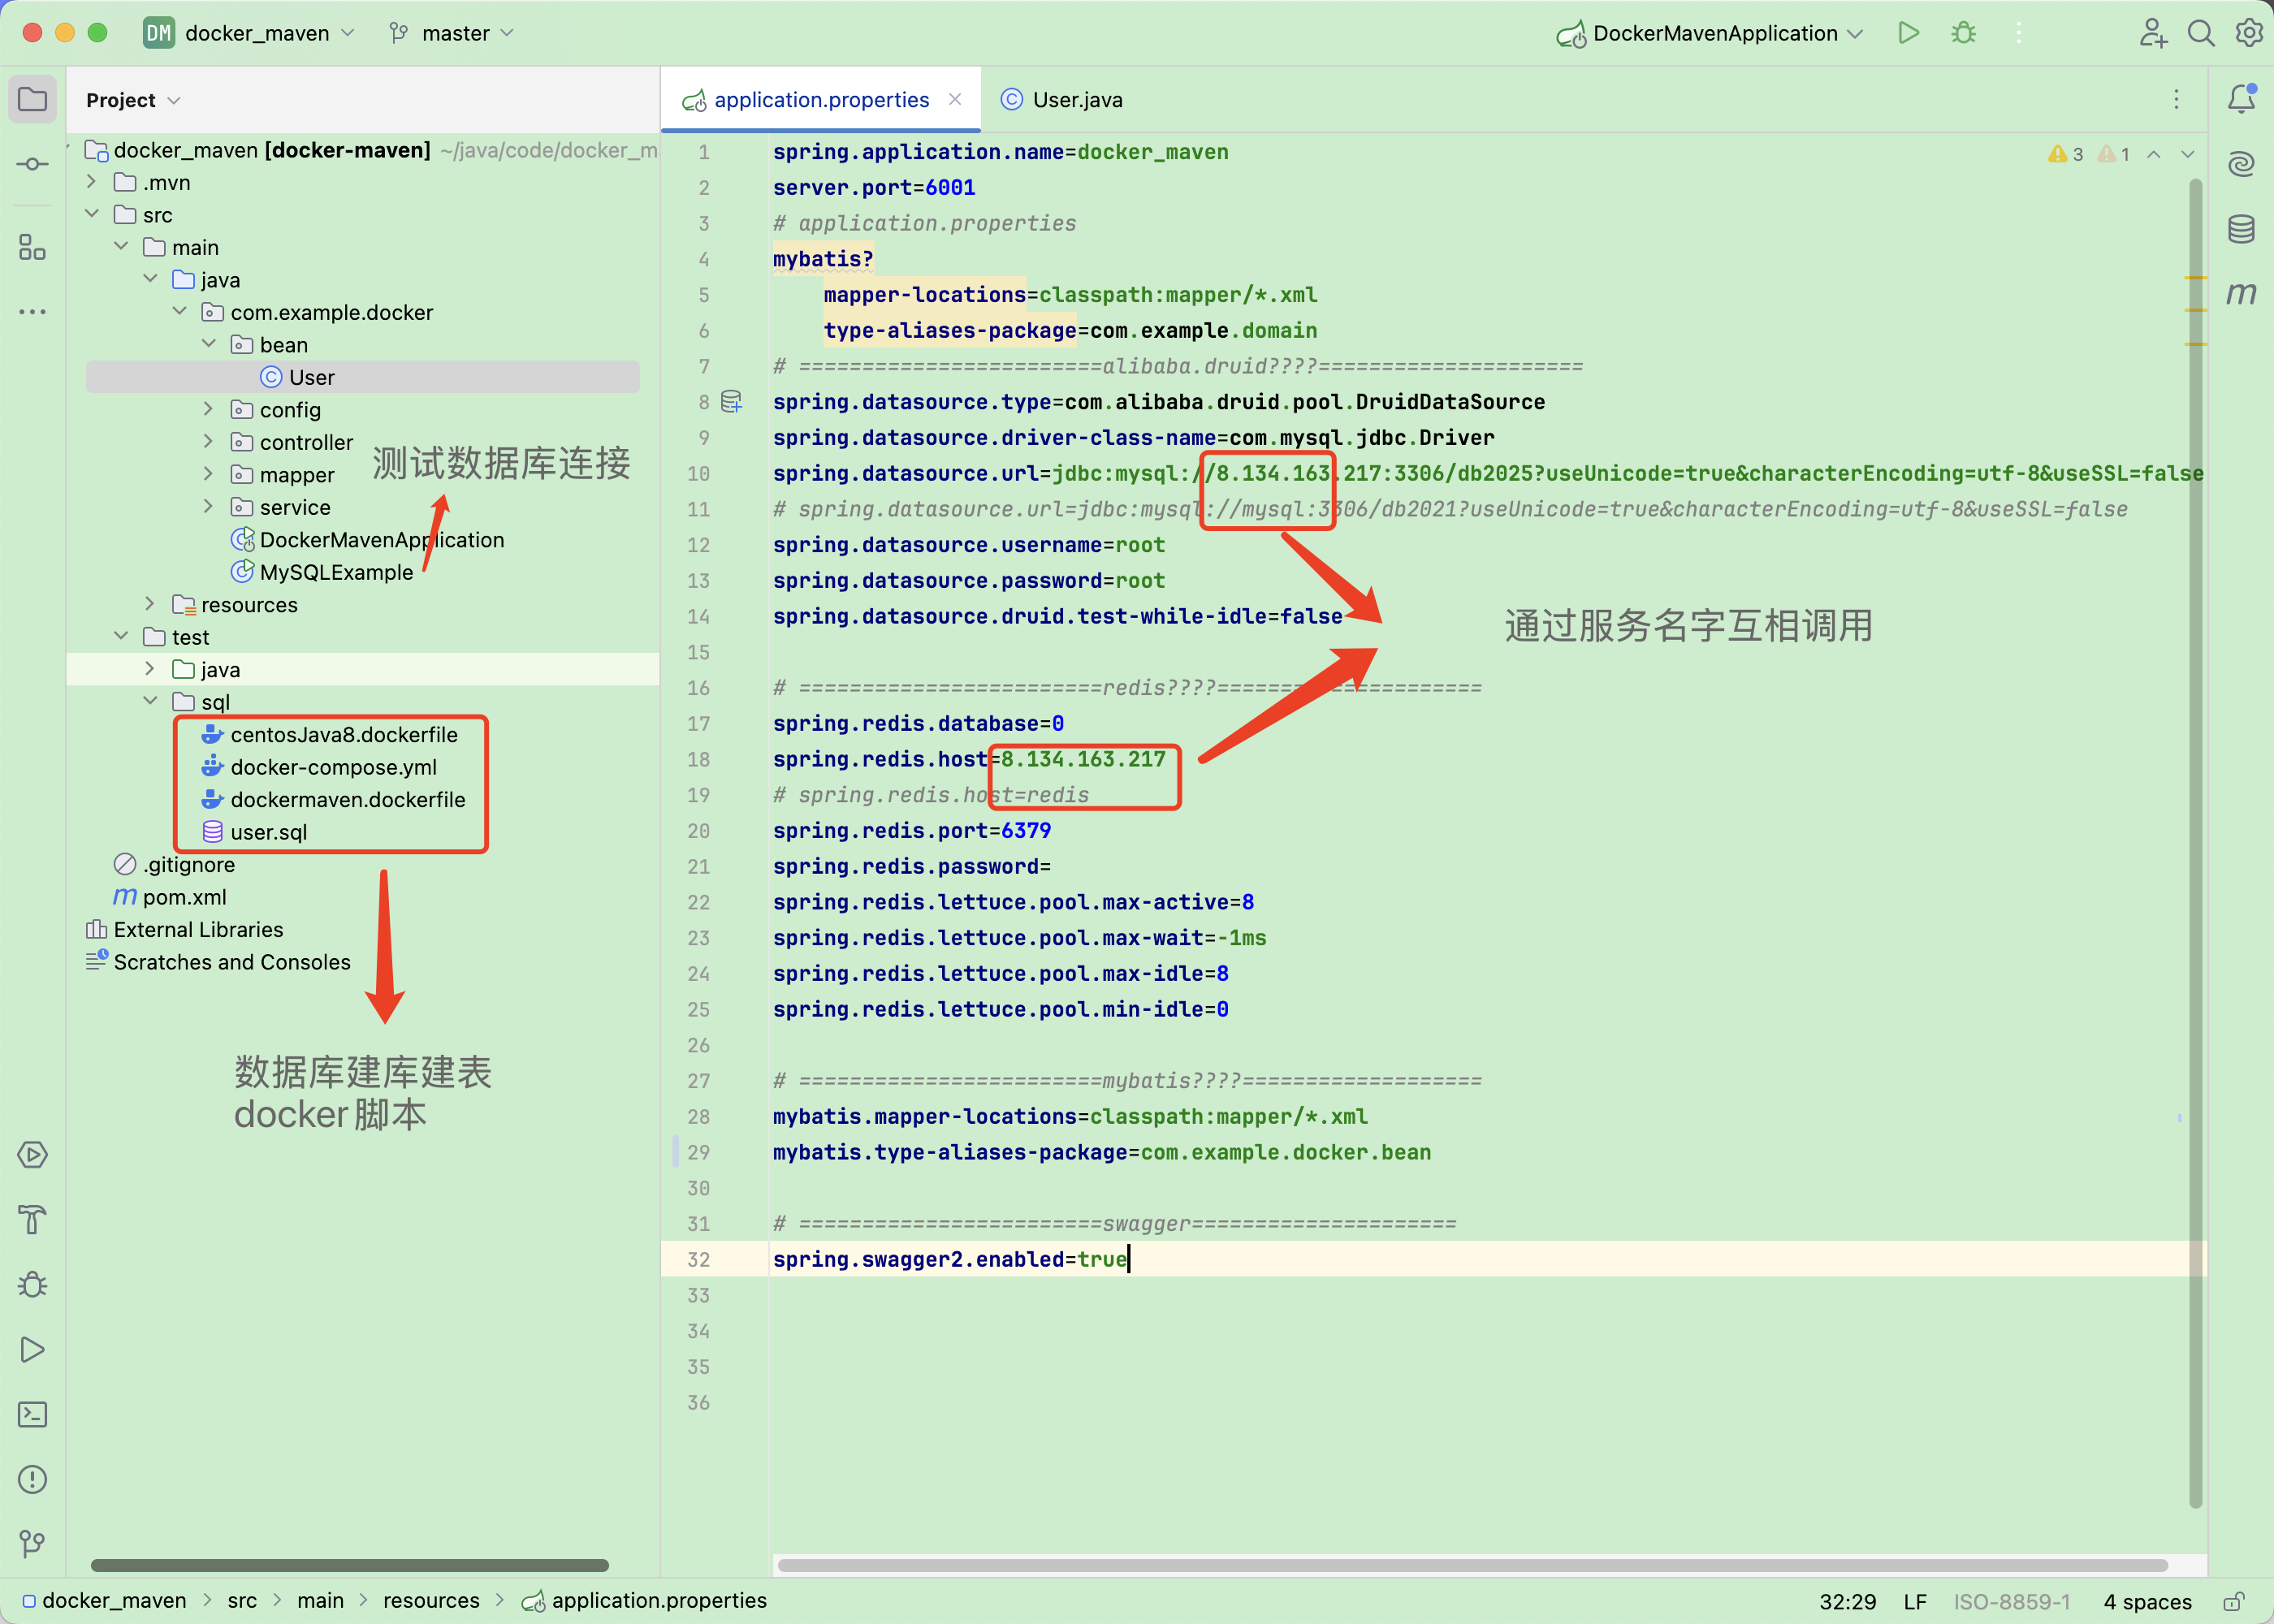
Task: Open Search Everywhere magnifier icon
Action: (x=2200, y=33)
